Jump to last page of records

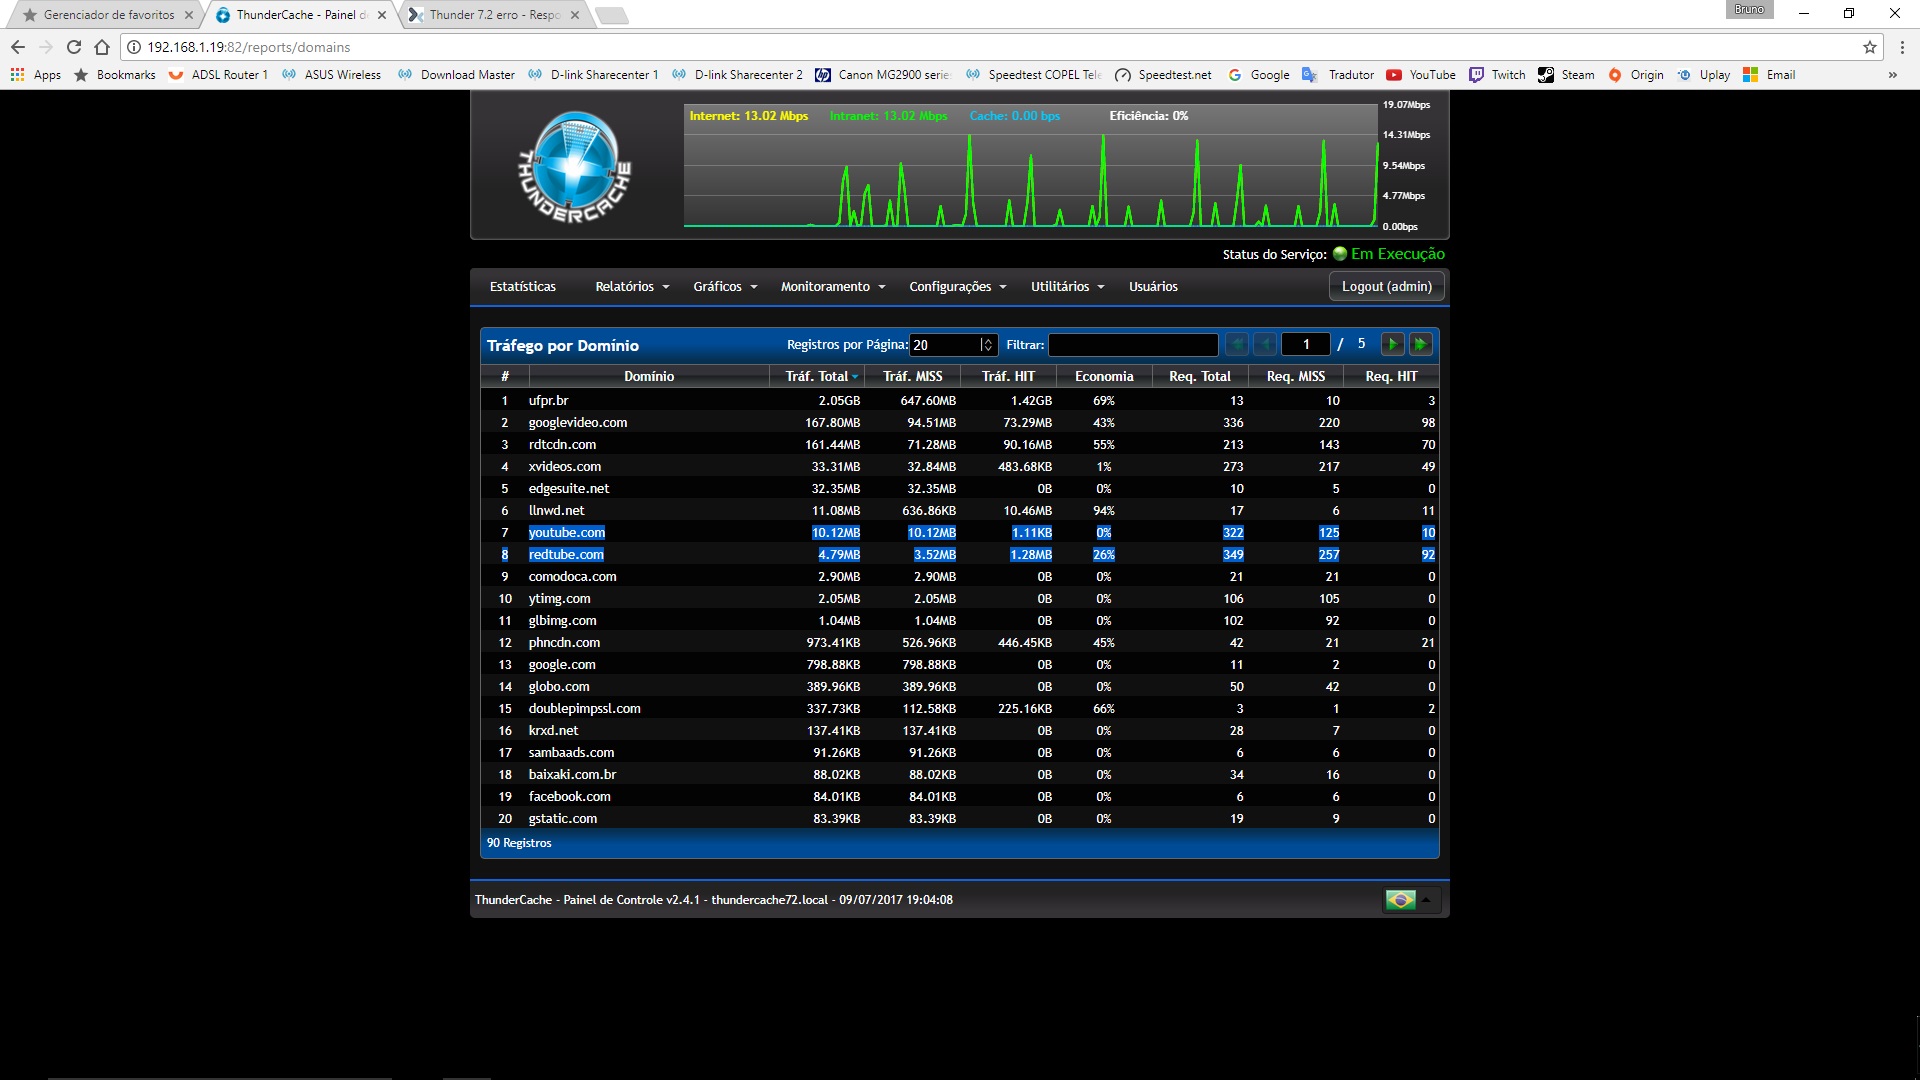(1420, 344)
